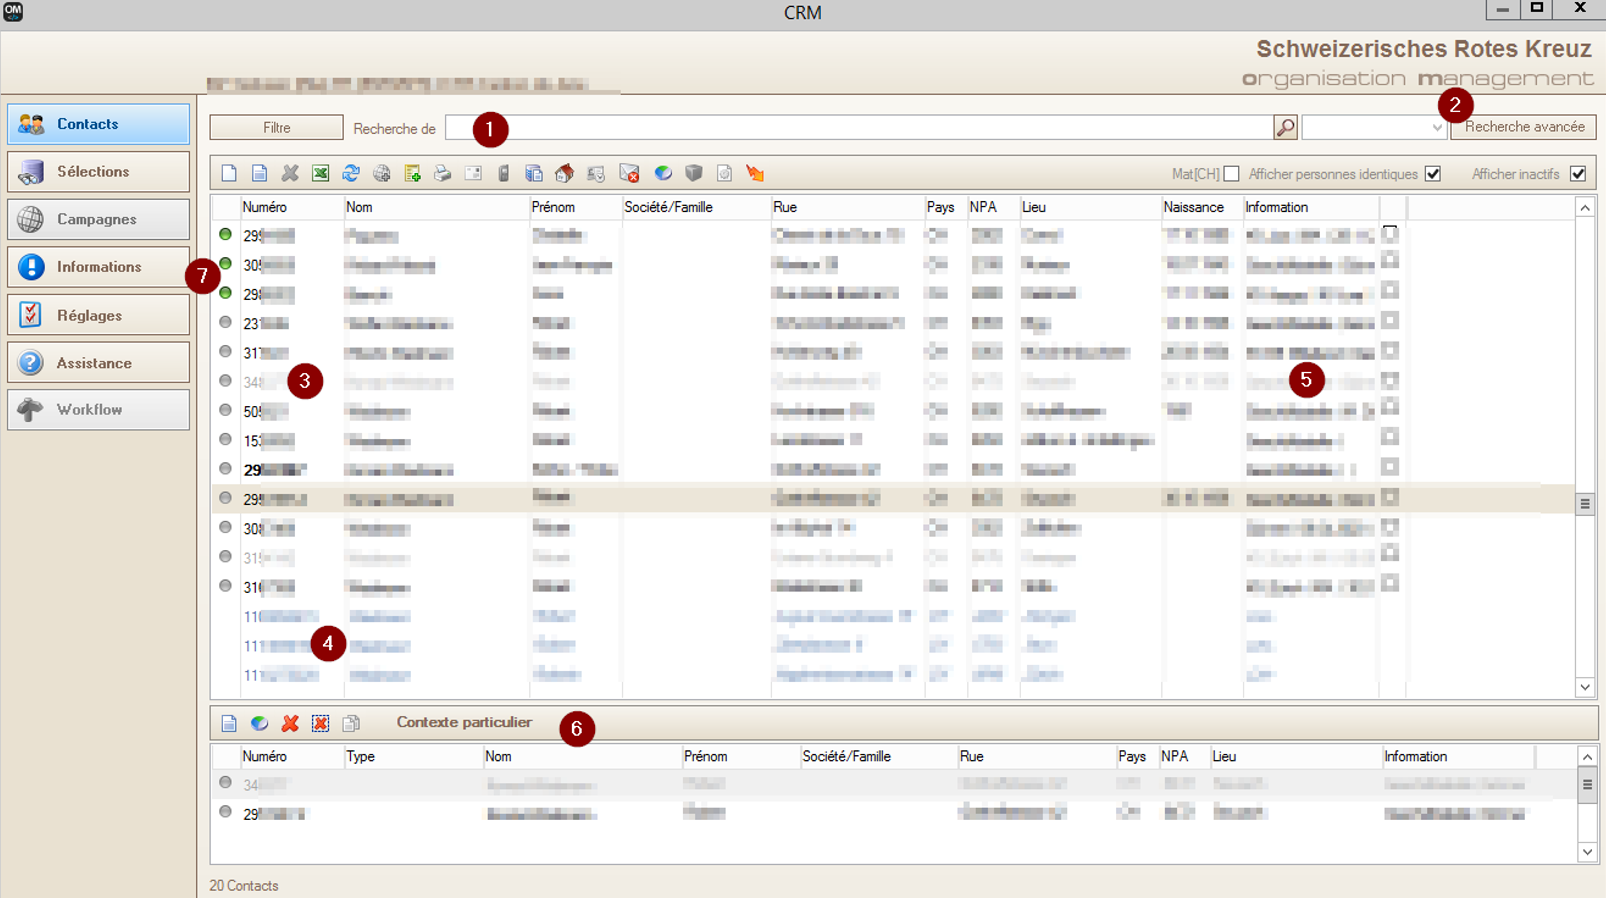Open the Réglages section

(x=98, y=315)
